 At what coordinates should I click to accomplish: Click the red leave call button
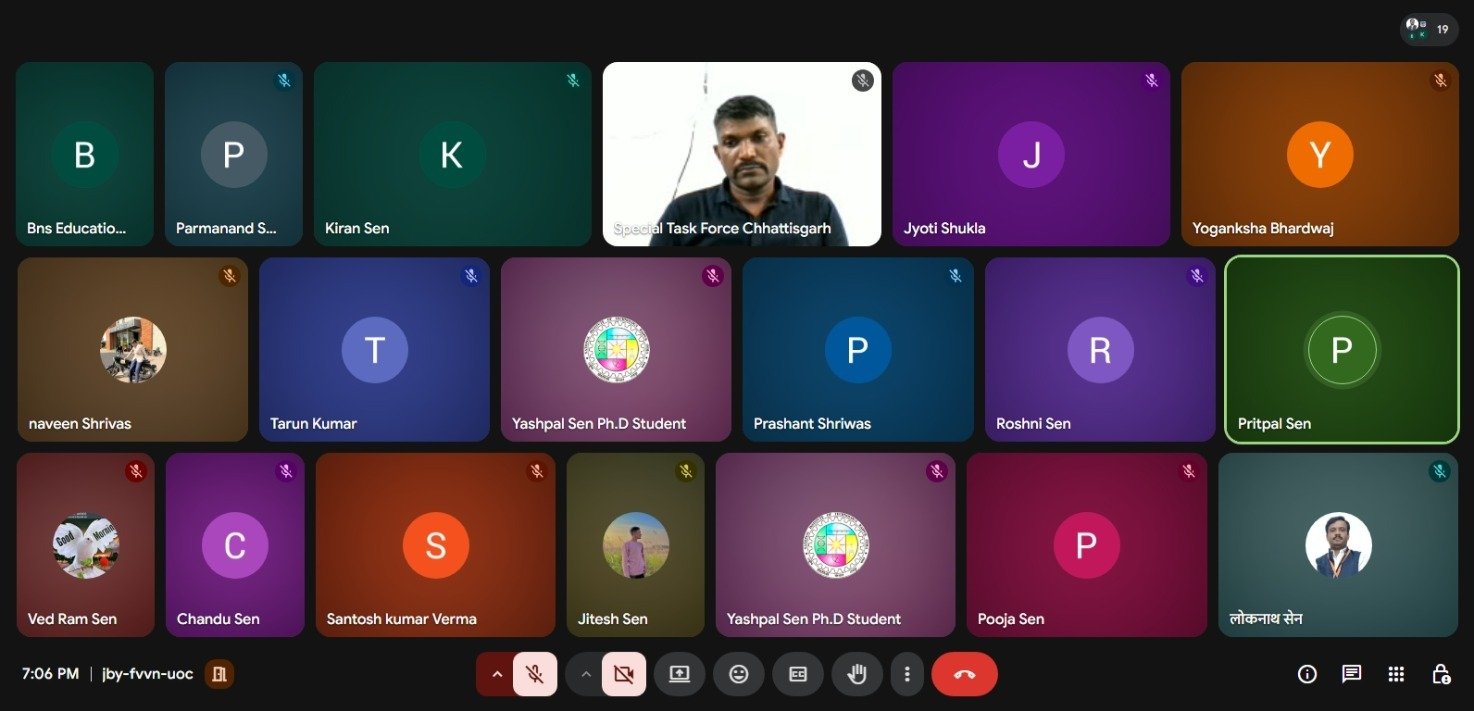coord(964,674)
